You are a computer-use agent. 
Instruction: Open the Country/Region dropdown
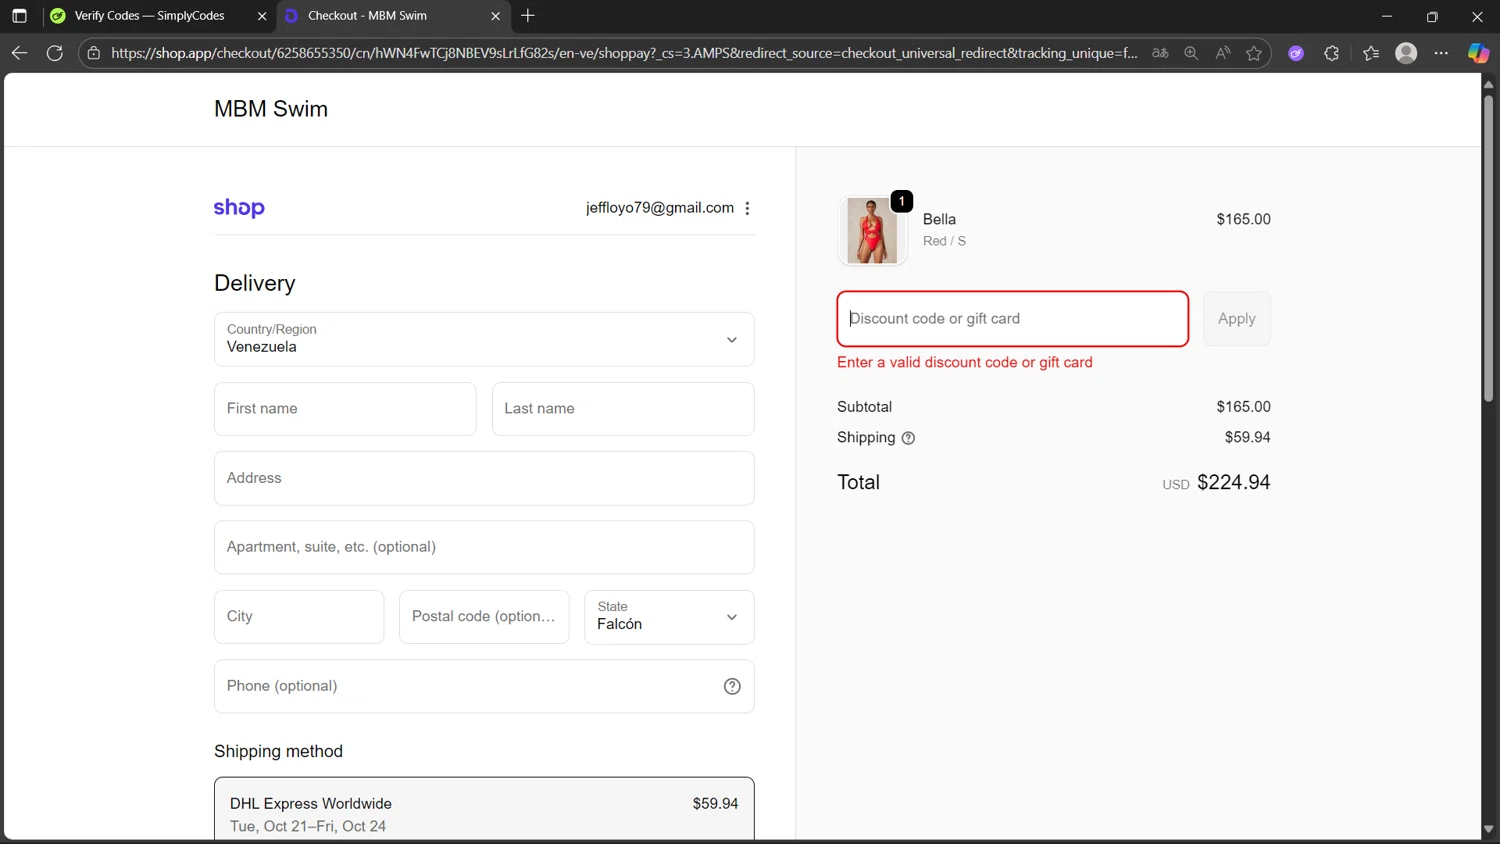pos(484,339)
